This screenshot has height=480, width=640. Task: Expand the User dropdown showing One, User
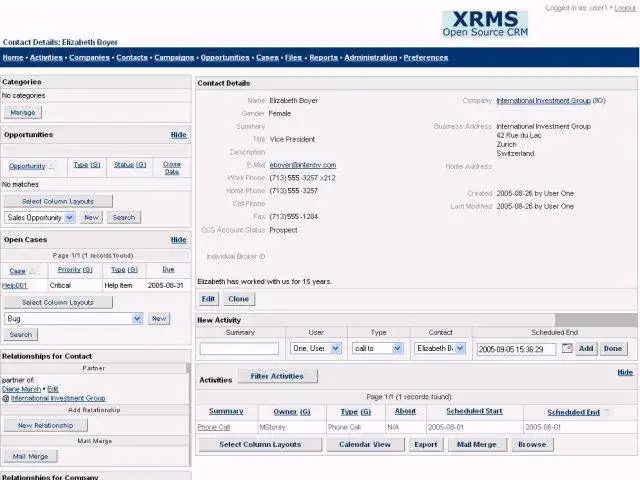(316, 349)
